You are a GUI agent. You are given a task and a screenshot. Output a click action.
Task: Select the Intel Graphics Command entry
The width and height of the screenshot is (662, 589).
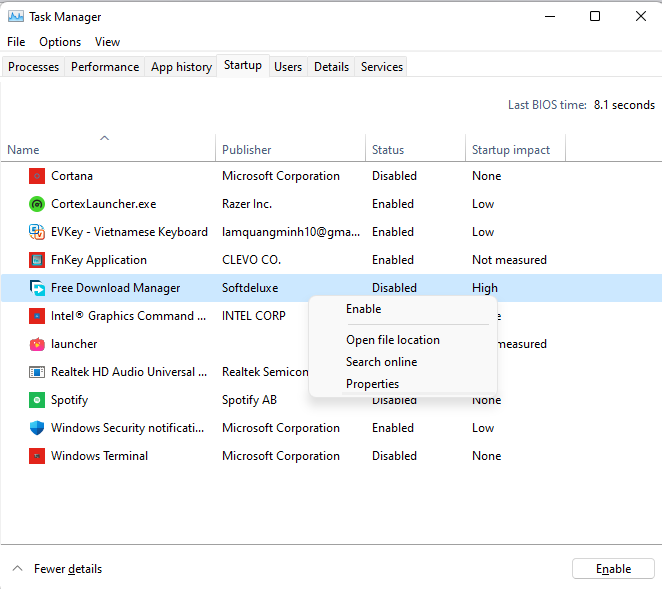coord(128,316)
